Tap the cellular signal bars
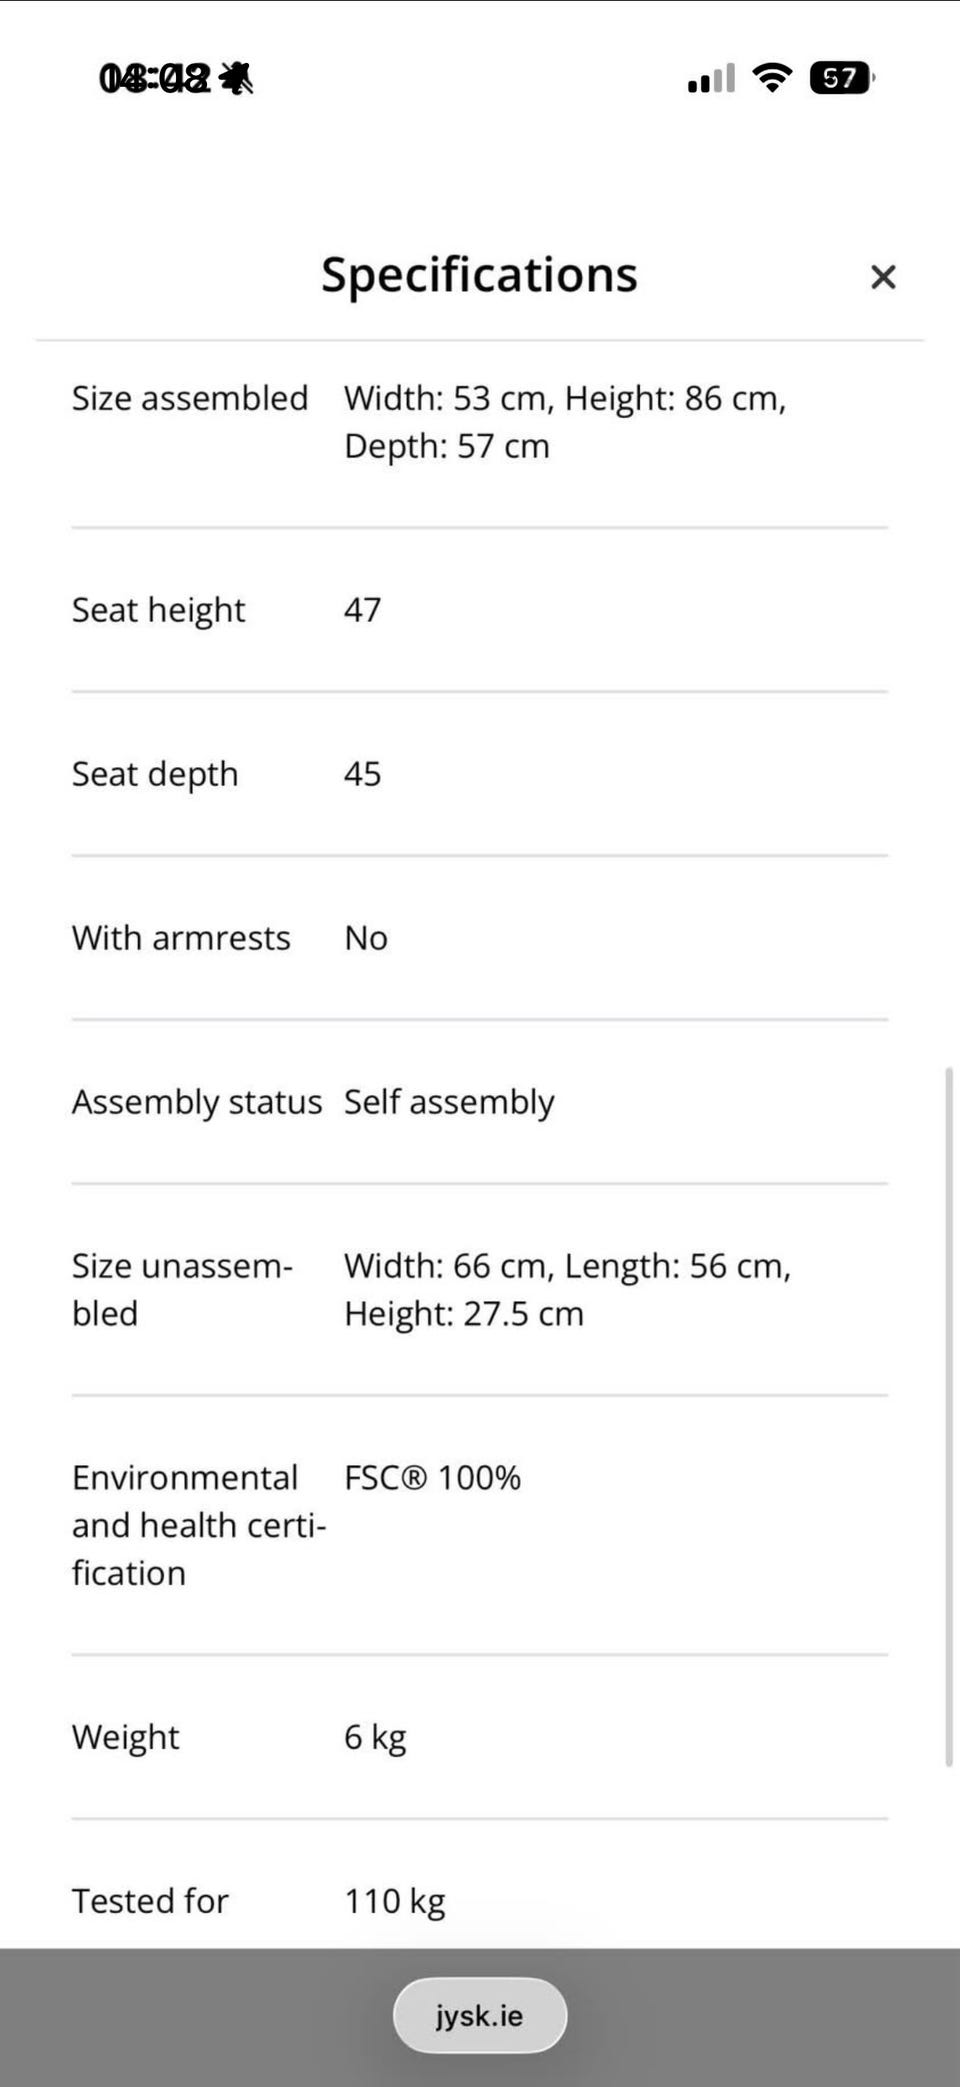The width and height of the screenshot is (960, 2087). click(711, 78)
